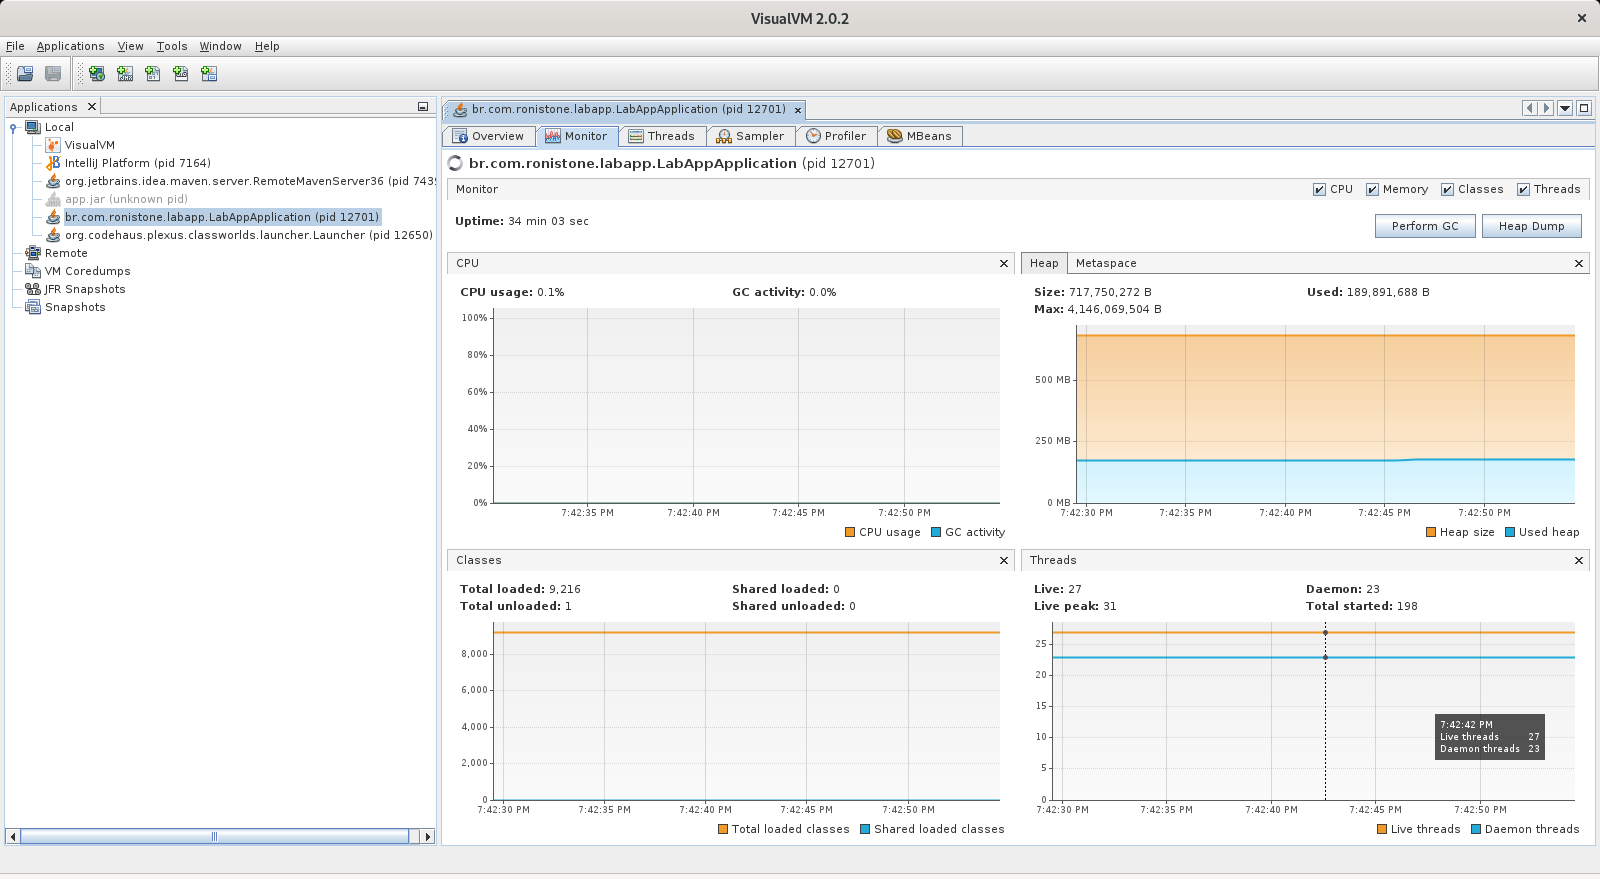Uncheck the Memory checkbox
The height and width of the screenshot is (879, 1600).
1372,190
